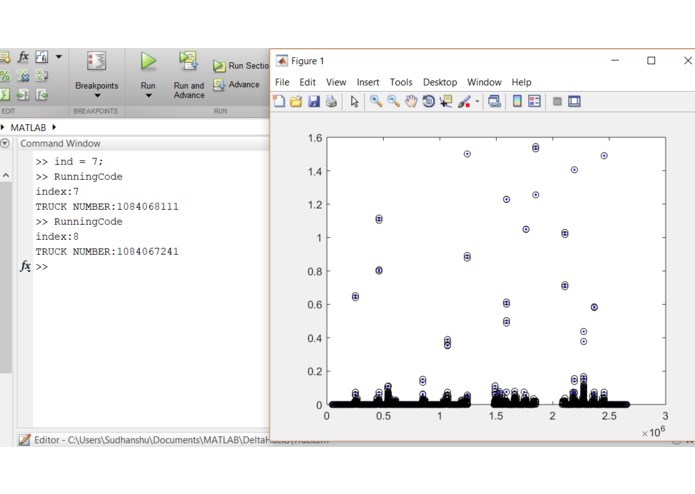Open the Window menu in Figure 1

(484, 82)
